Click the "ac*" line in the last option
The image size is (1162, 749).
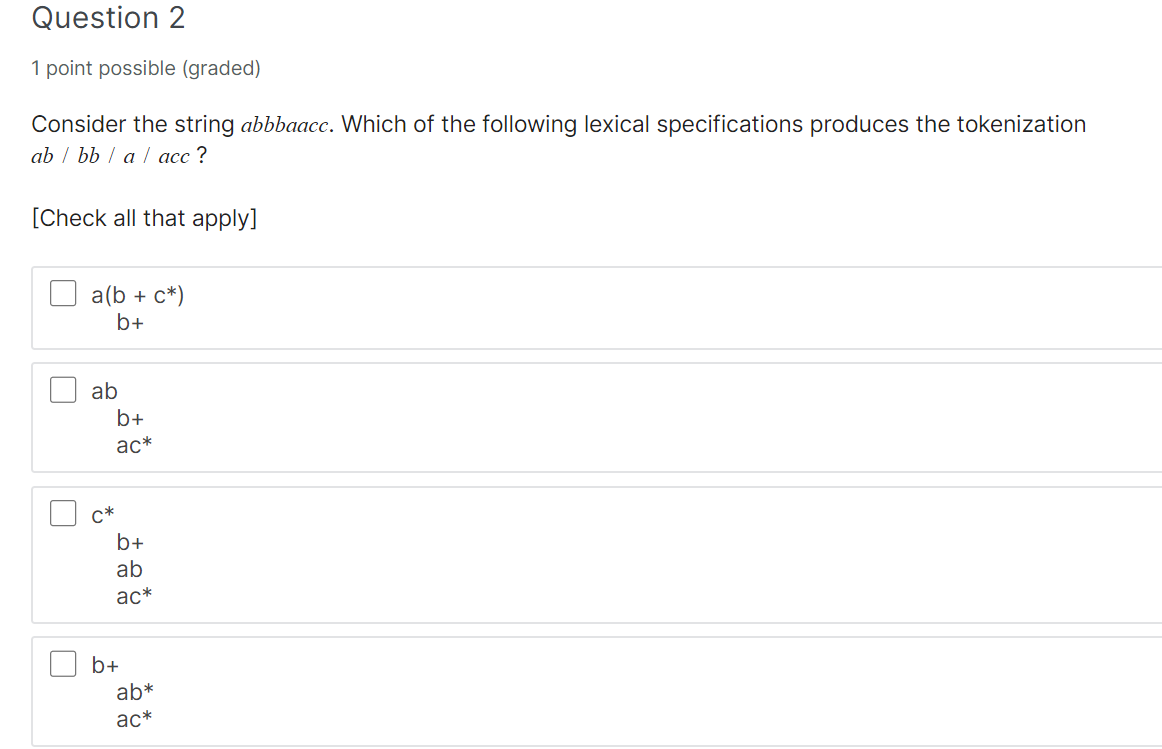point(133,719)
